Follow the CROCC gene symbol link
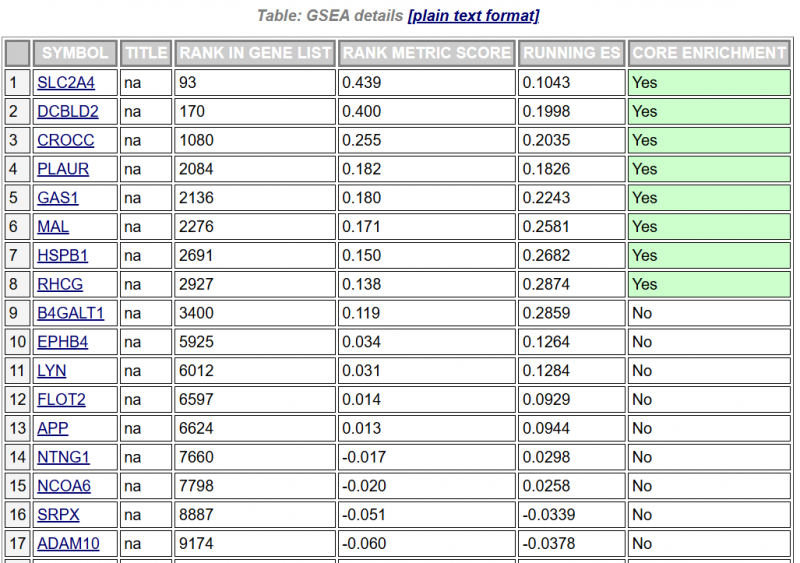Screen dimensions: 800x563 click(x=65, y=141)
